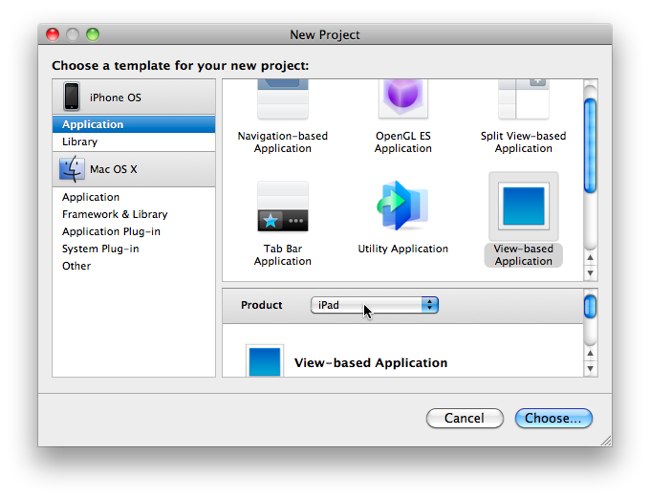Click the template list scroll down arrow
This screenshot has height=499, width=650.
[x=590, y=273]
